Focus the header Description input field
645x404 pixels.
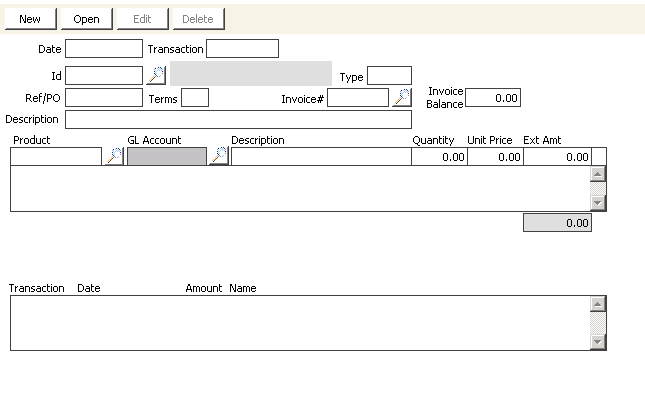(238, 119)
